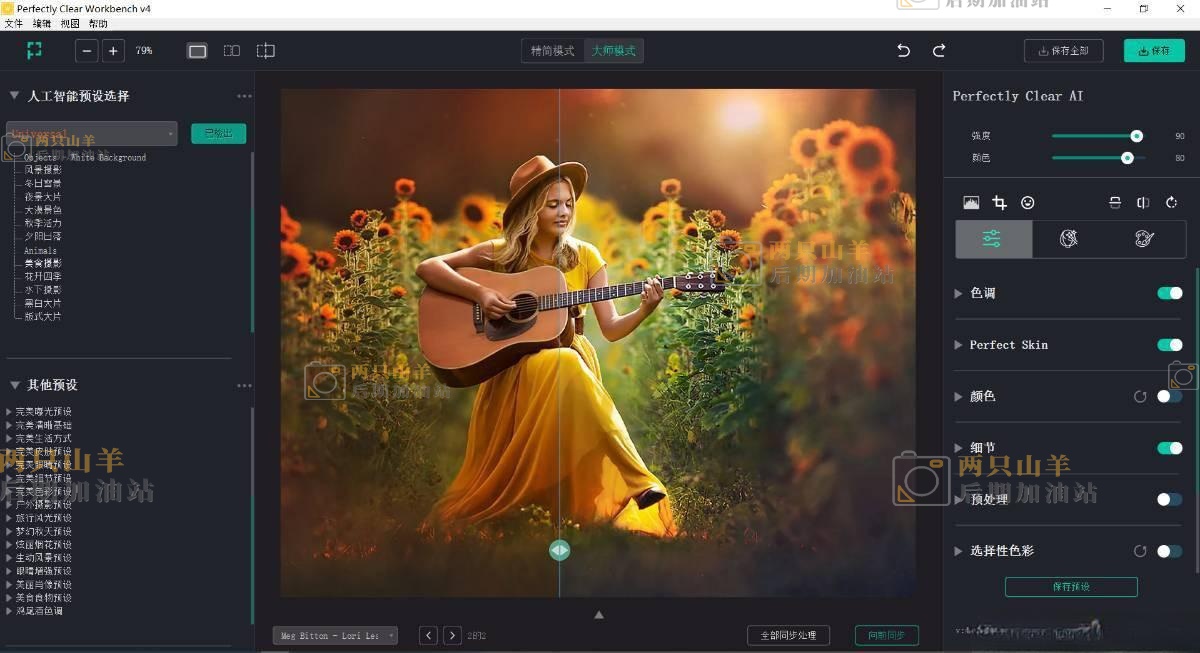
Task: Click the 强度 slider handle
Action: (x=1136, y=136)
